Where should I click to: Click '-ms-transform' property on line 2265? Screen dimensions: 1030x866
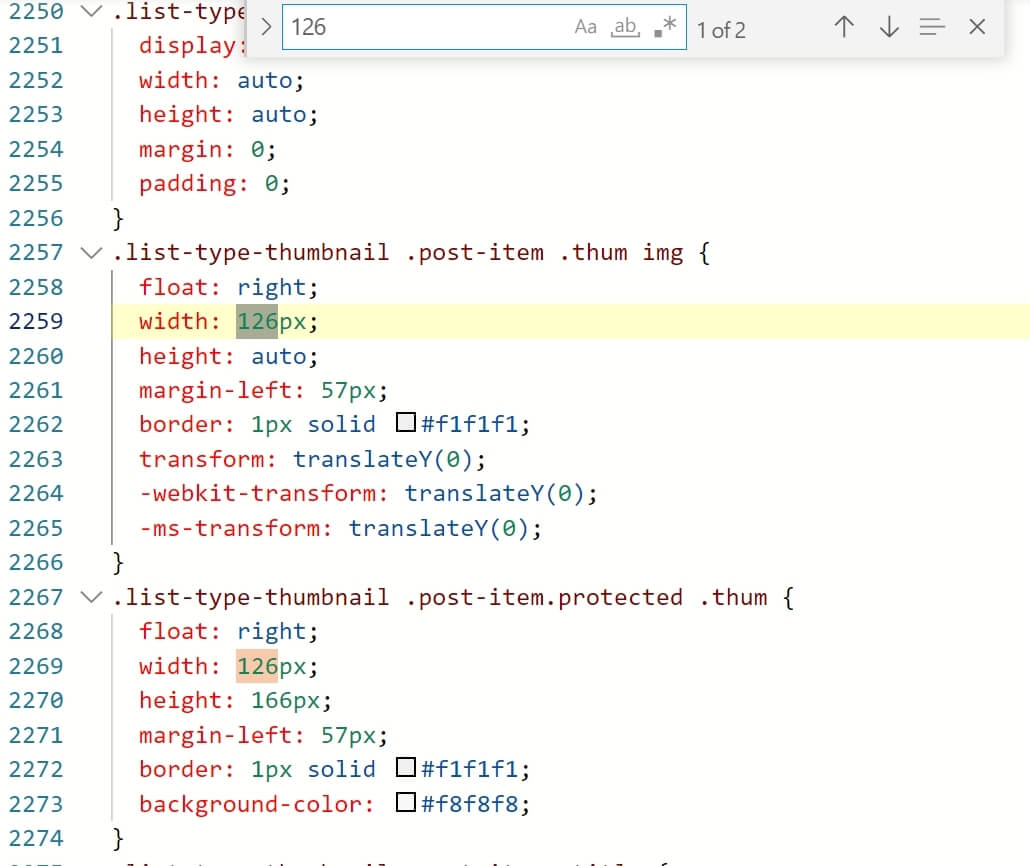[x=235, y=528]
